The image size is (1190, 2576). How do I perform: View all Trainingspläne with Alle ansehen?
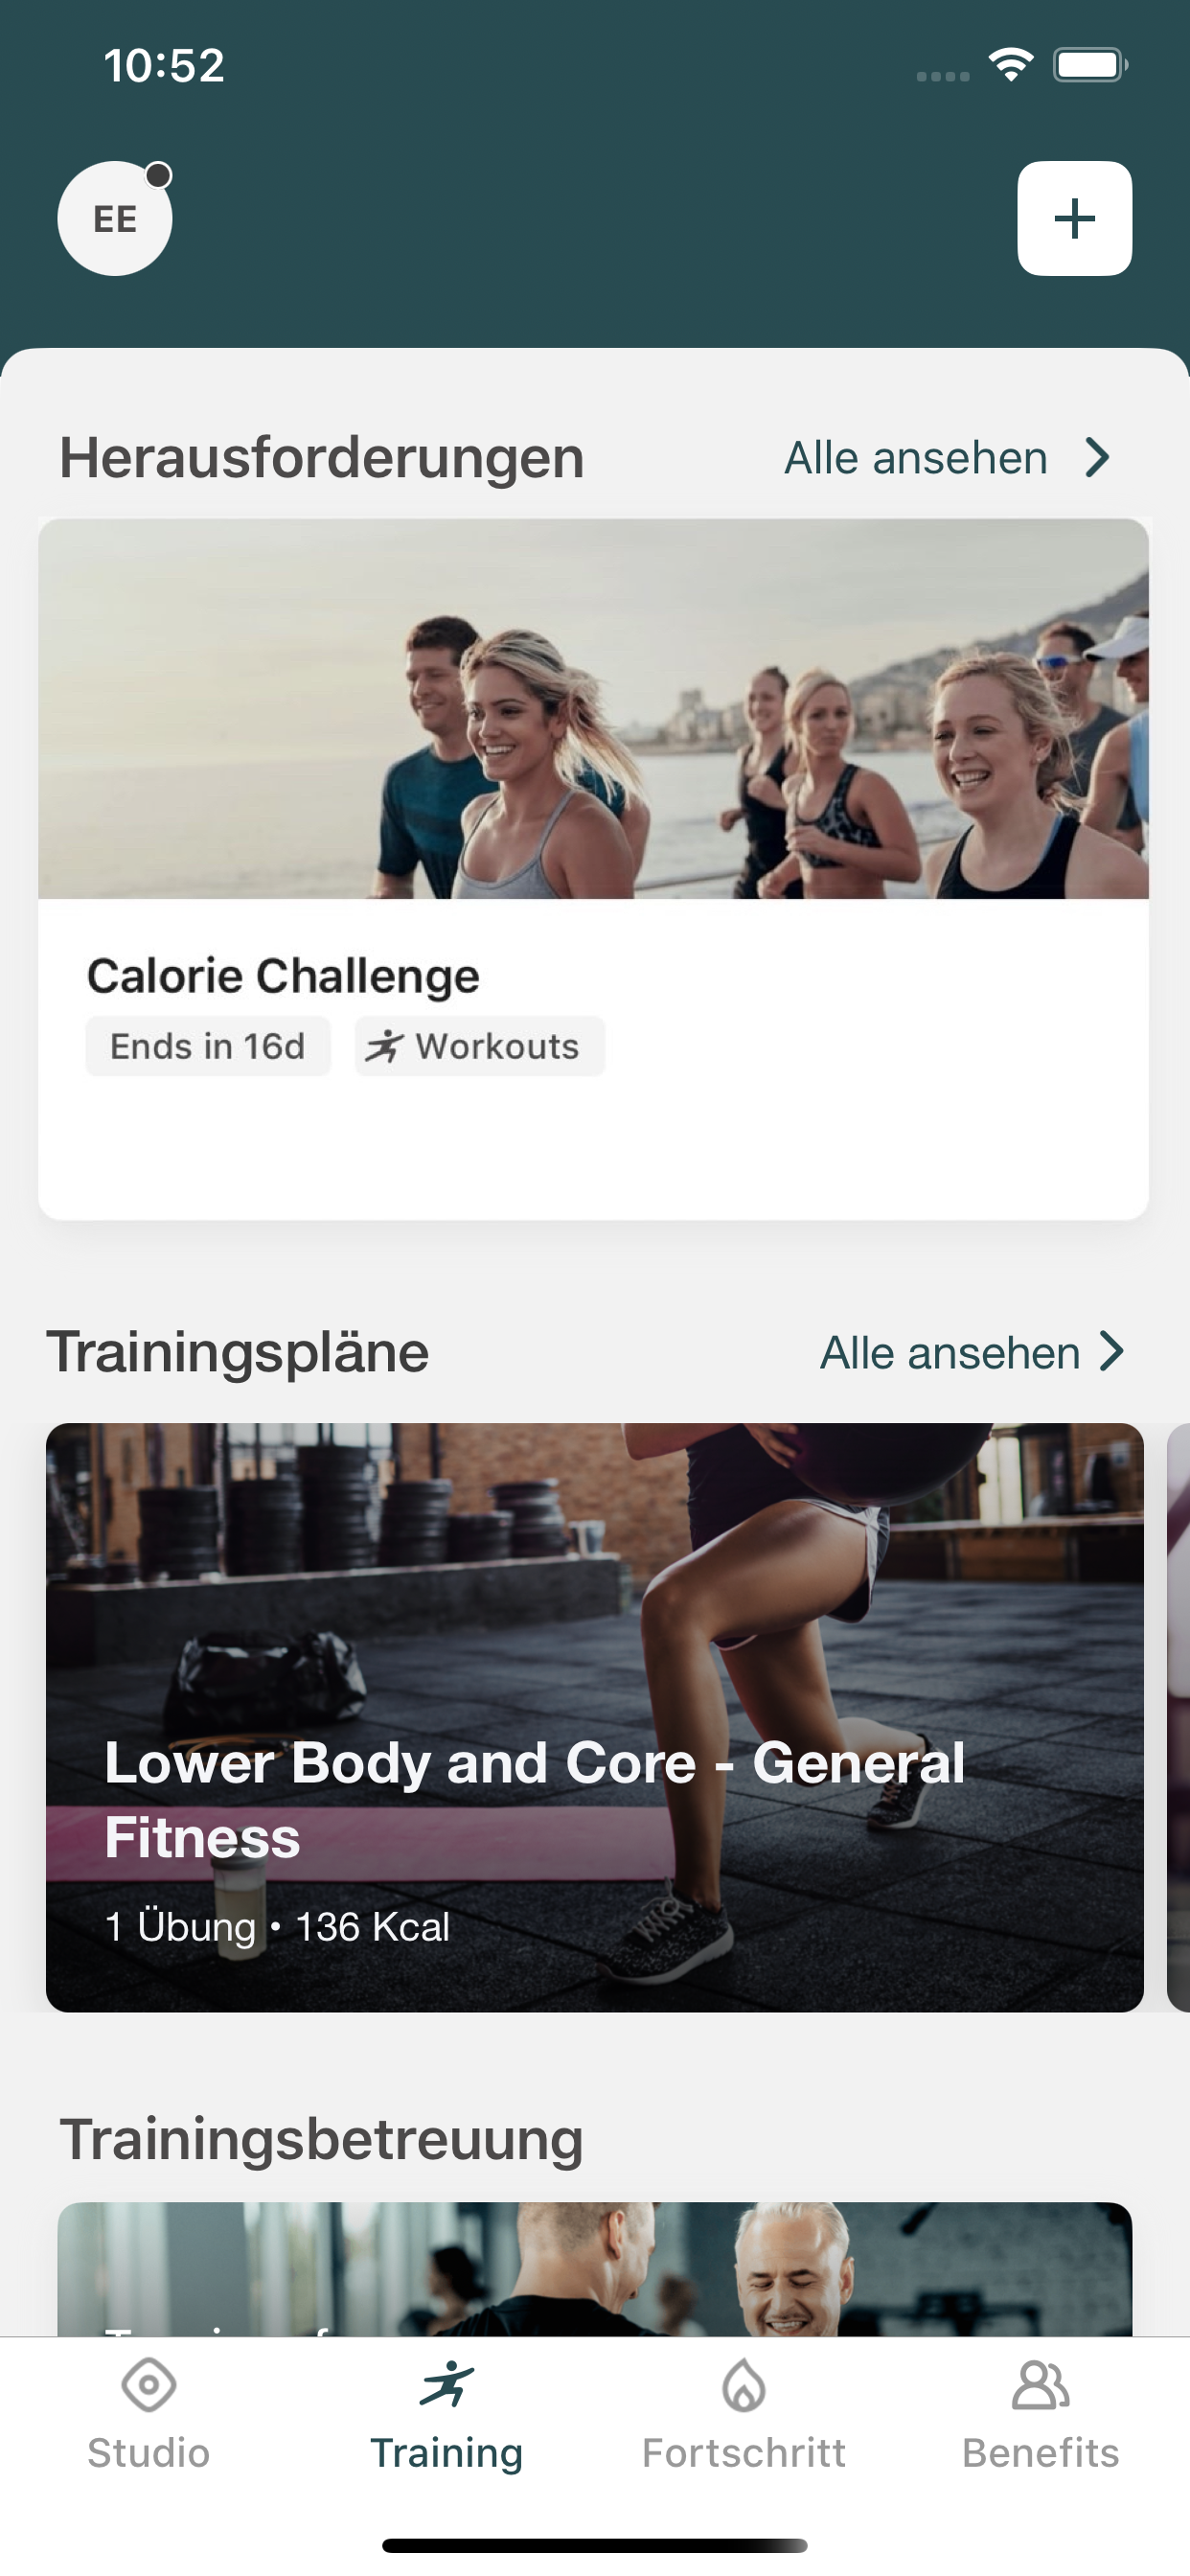click(x=950, y=1353)
